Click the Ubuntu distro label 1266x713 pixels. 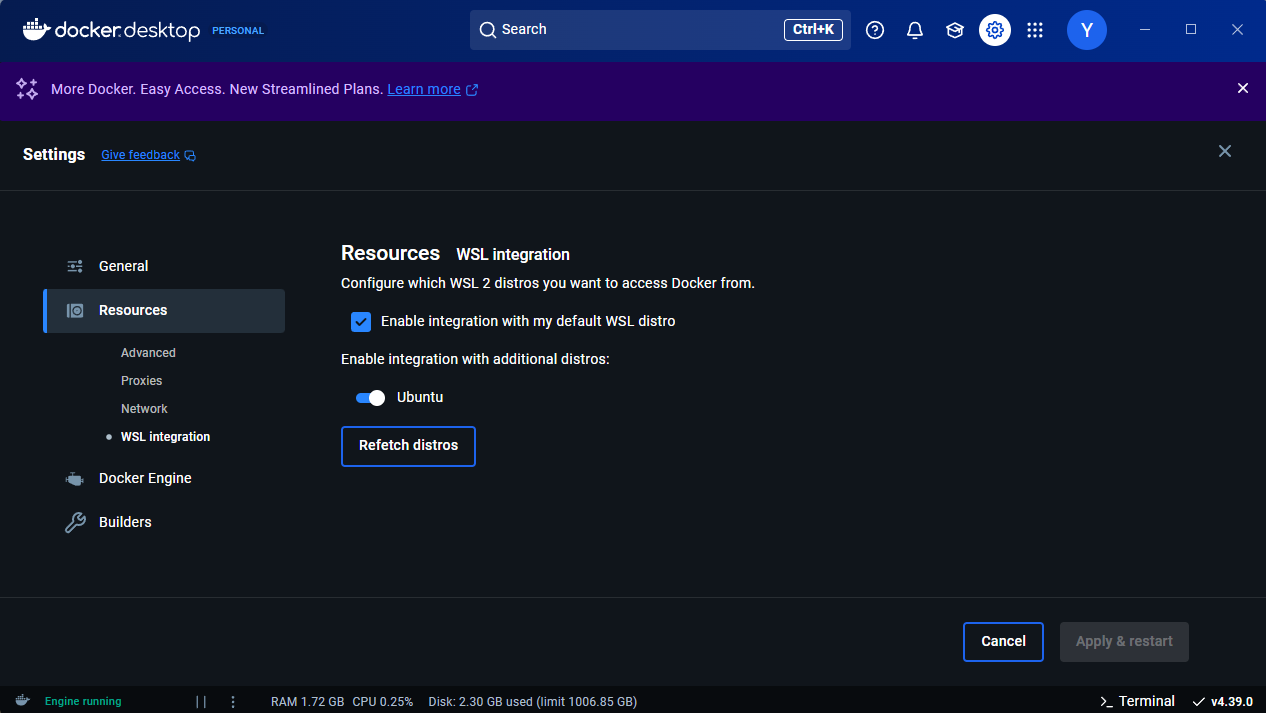[420, 398]
